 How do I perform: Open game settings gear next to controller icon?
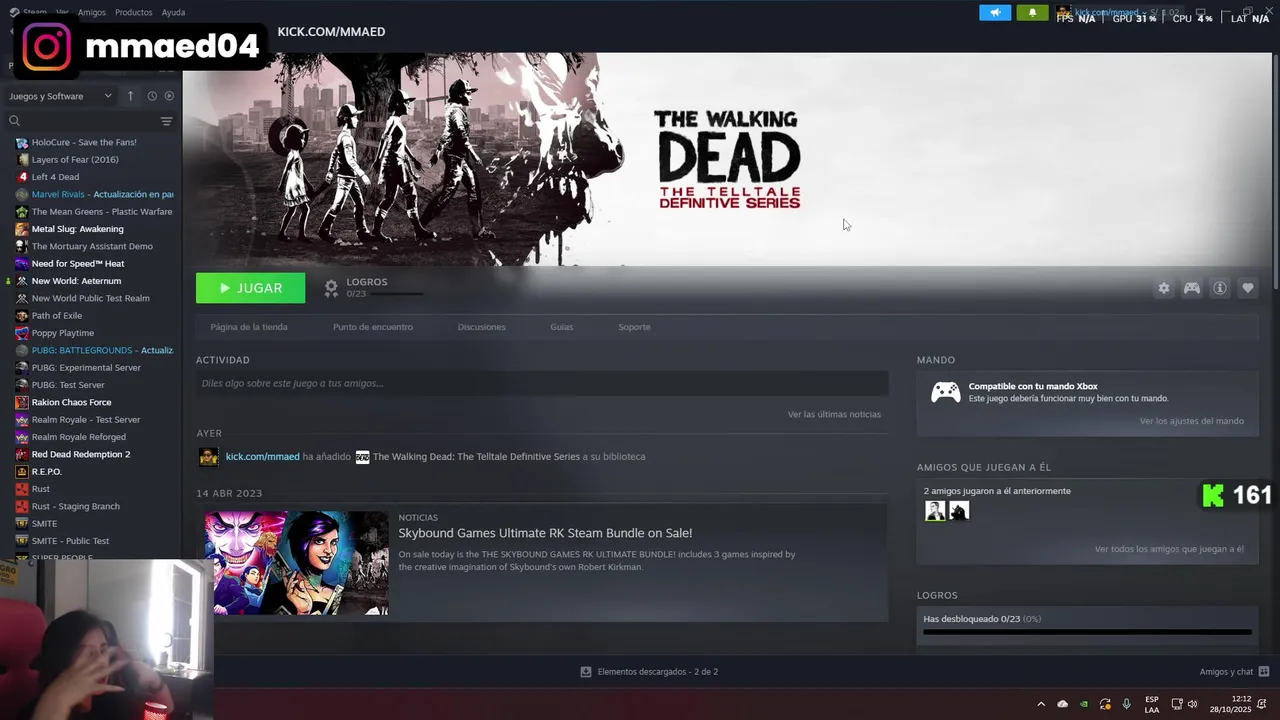click(1164, 288)
